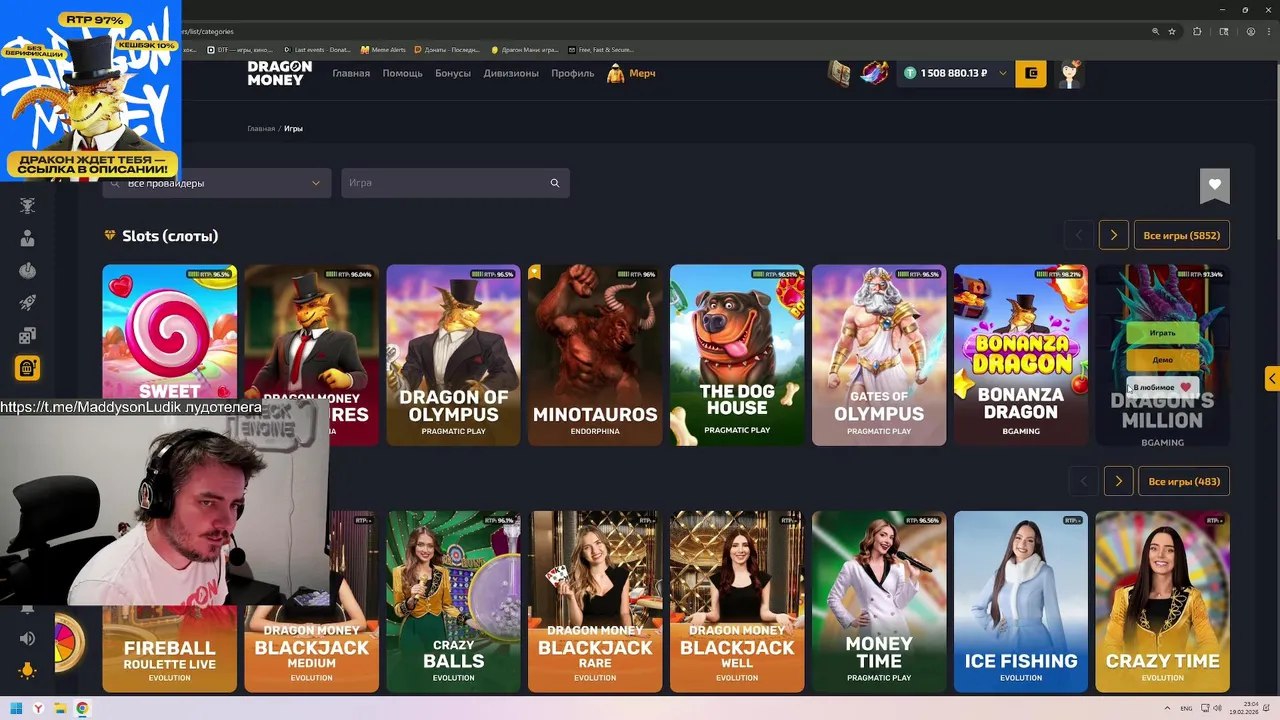Viewport: 1280px width, 720px height.
Task: Open the Blackjack Well live table
Action: (737, 602)
